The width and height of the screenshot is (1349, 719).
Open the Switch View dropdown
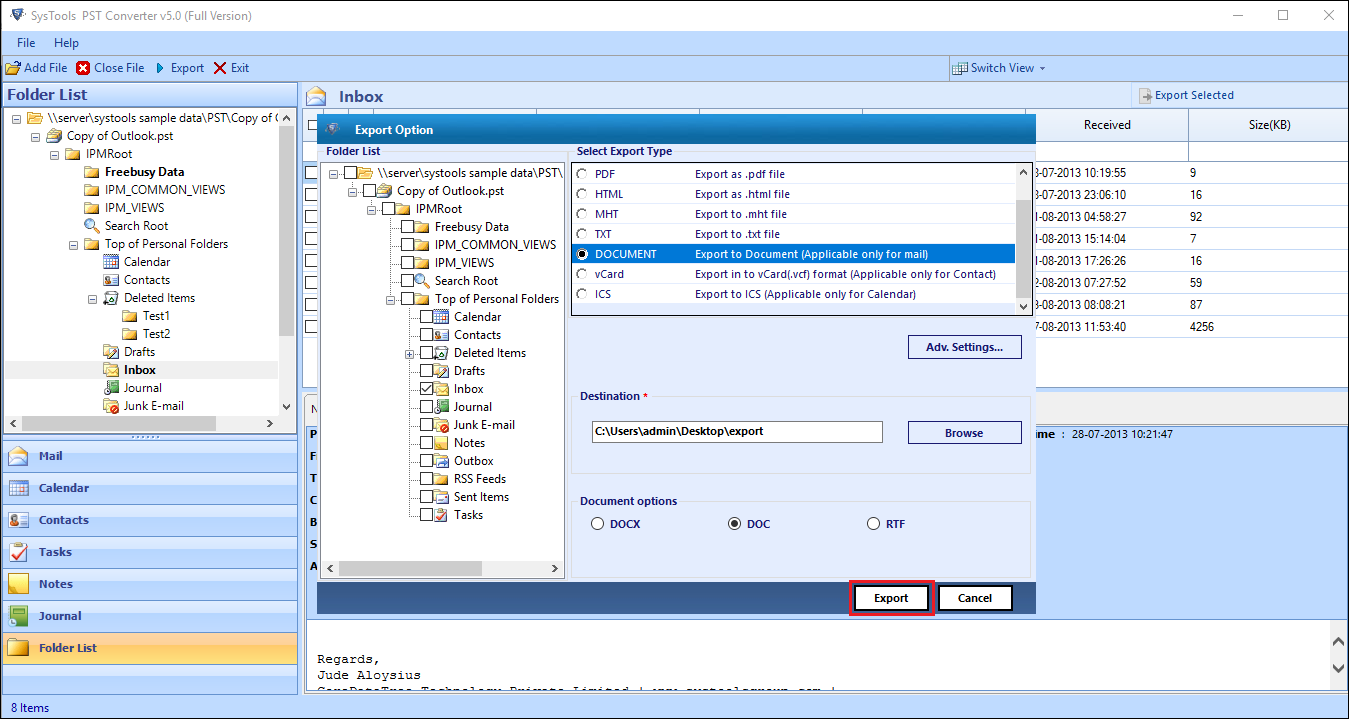1000,68
